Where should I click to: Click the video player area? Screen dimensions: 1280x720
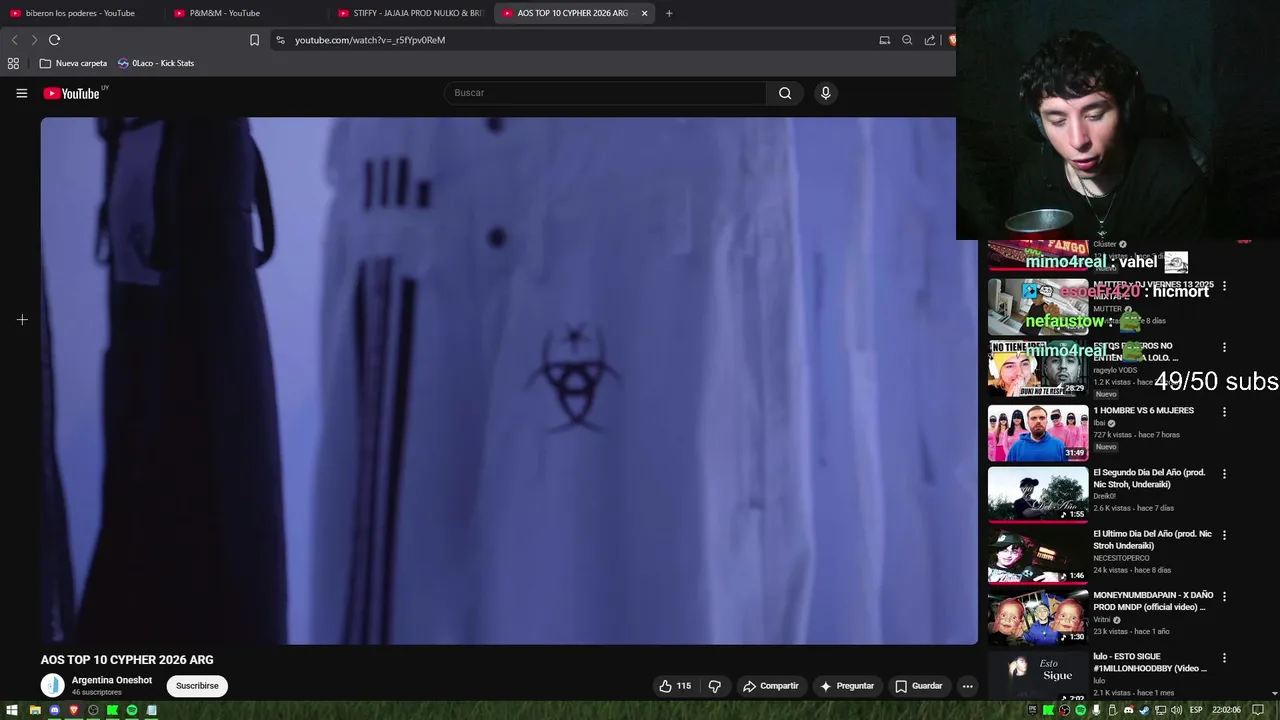coord(509,381)
